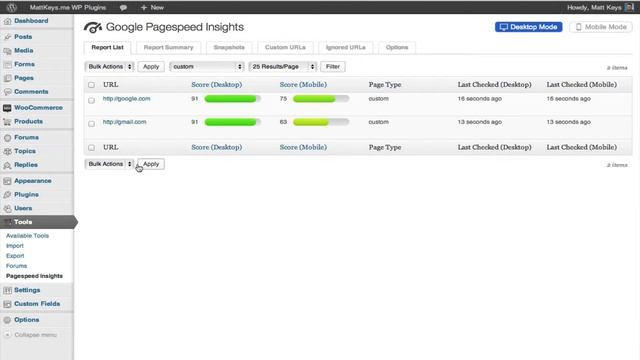The width and height of the screenshot is (640, 360).
Task: Click the Custom Fields sidebar icon
Action: point(7,304)
